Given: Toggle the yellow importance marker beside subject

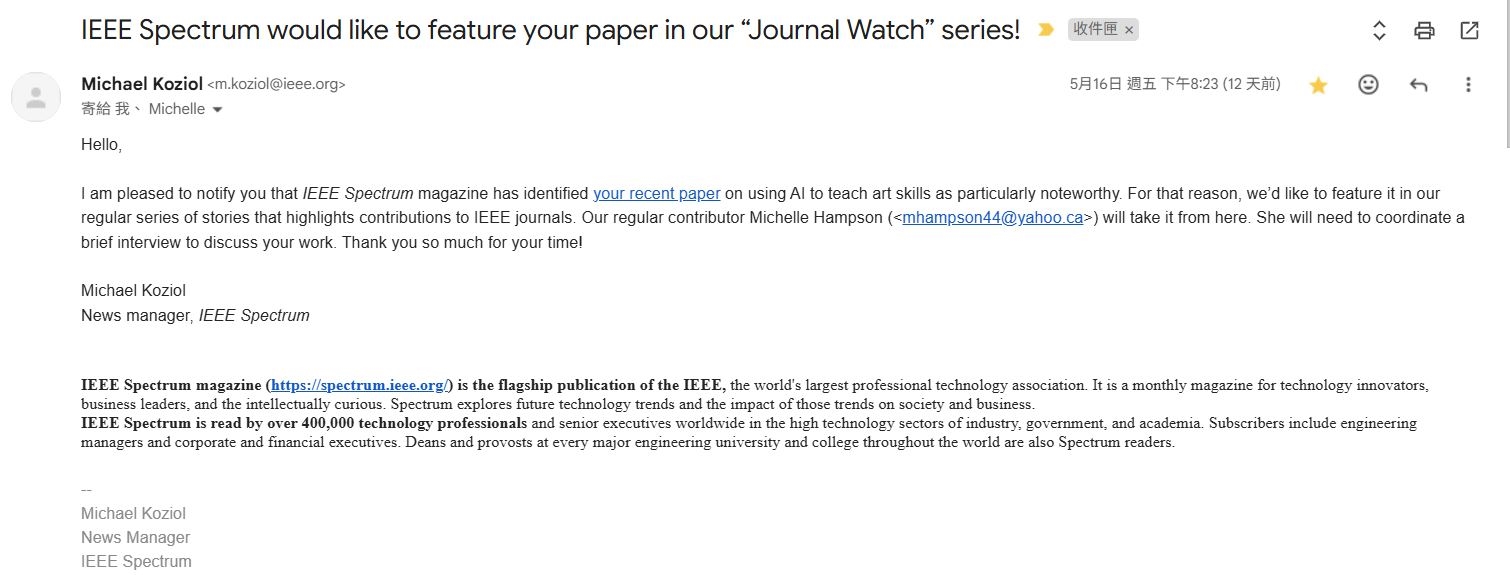Looking at the screenshot, I should click(1046, 30).
